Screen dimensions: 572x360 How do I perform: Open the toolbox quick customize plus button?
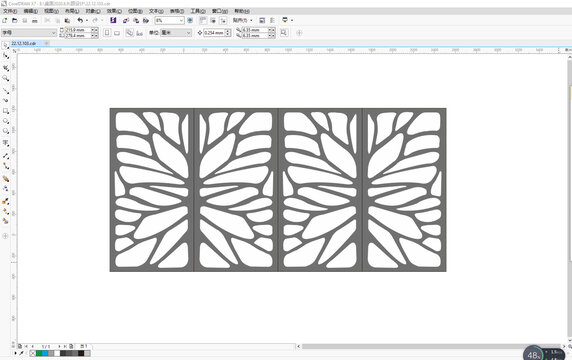5,236
